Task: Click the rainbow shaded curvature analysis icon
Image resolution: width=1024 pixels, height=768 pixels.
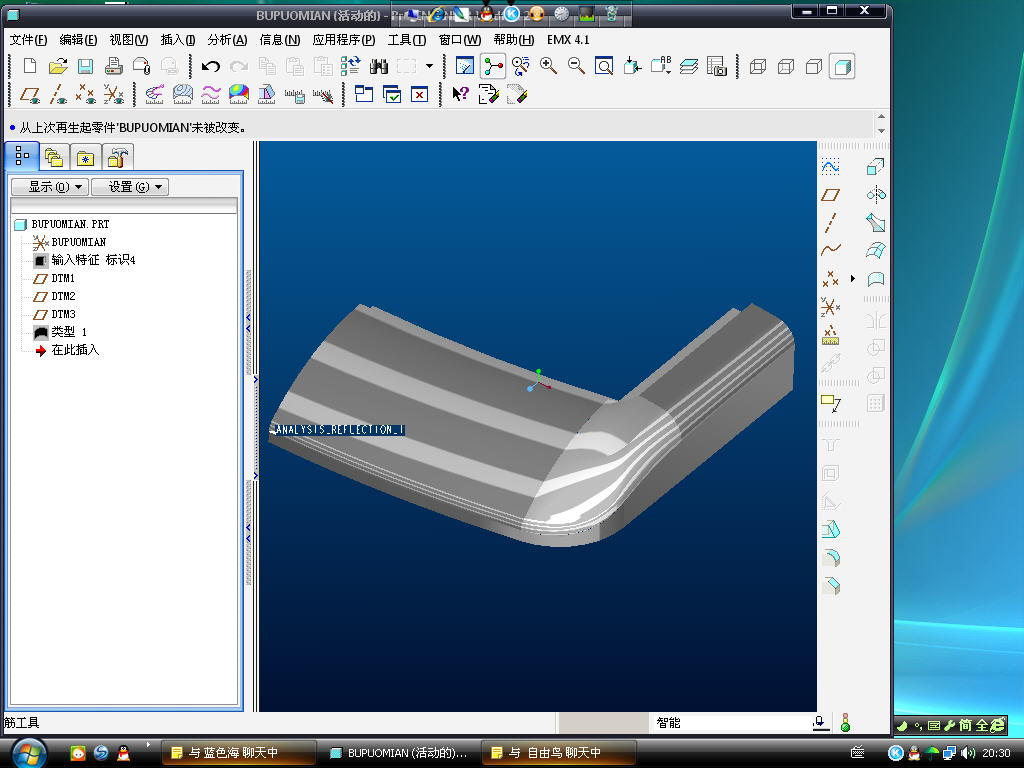Action: [238, 95]
